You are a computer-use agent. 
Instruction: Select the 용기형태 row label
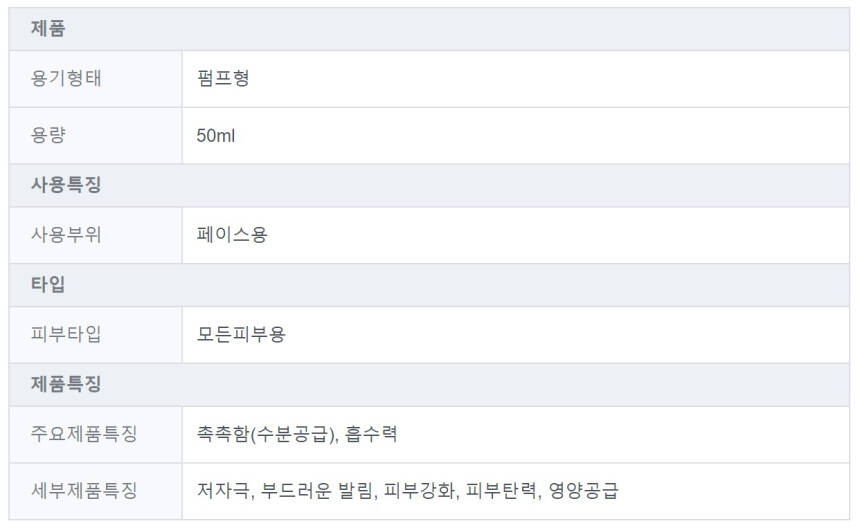pyautogui.click(x=66, y=78)
